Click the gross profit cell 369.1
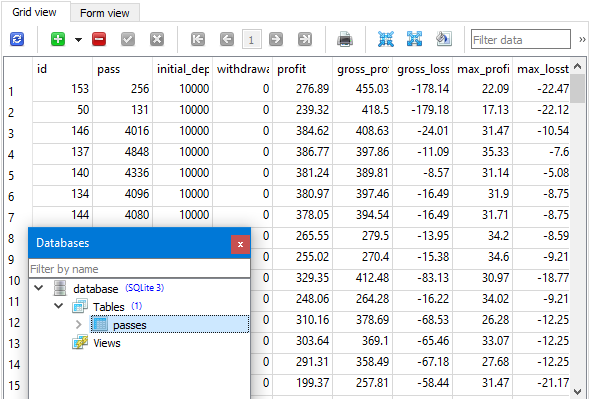The image size is (589, 399). pos(363,341)
